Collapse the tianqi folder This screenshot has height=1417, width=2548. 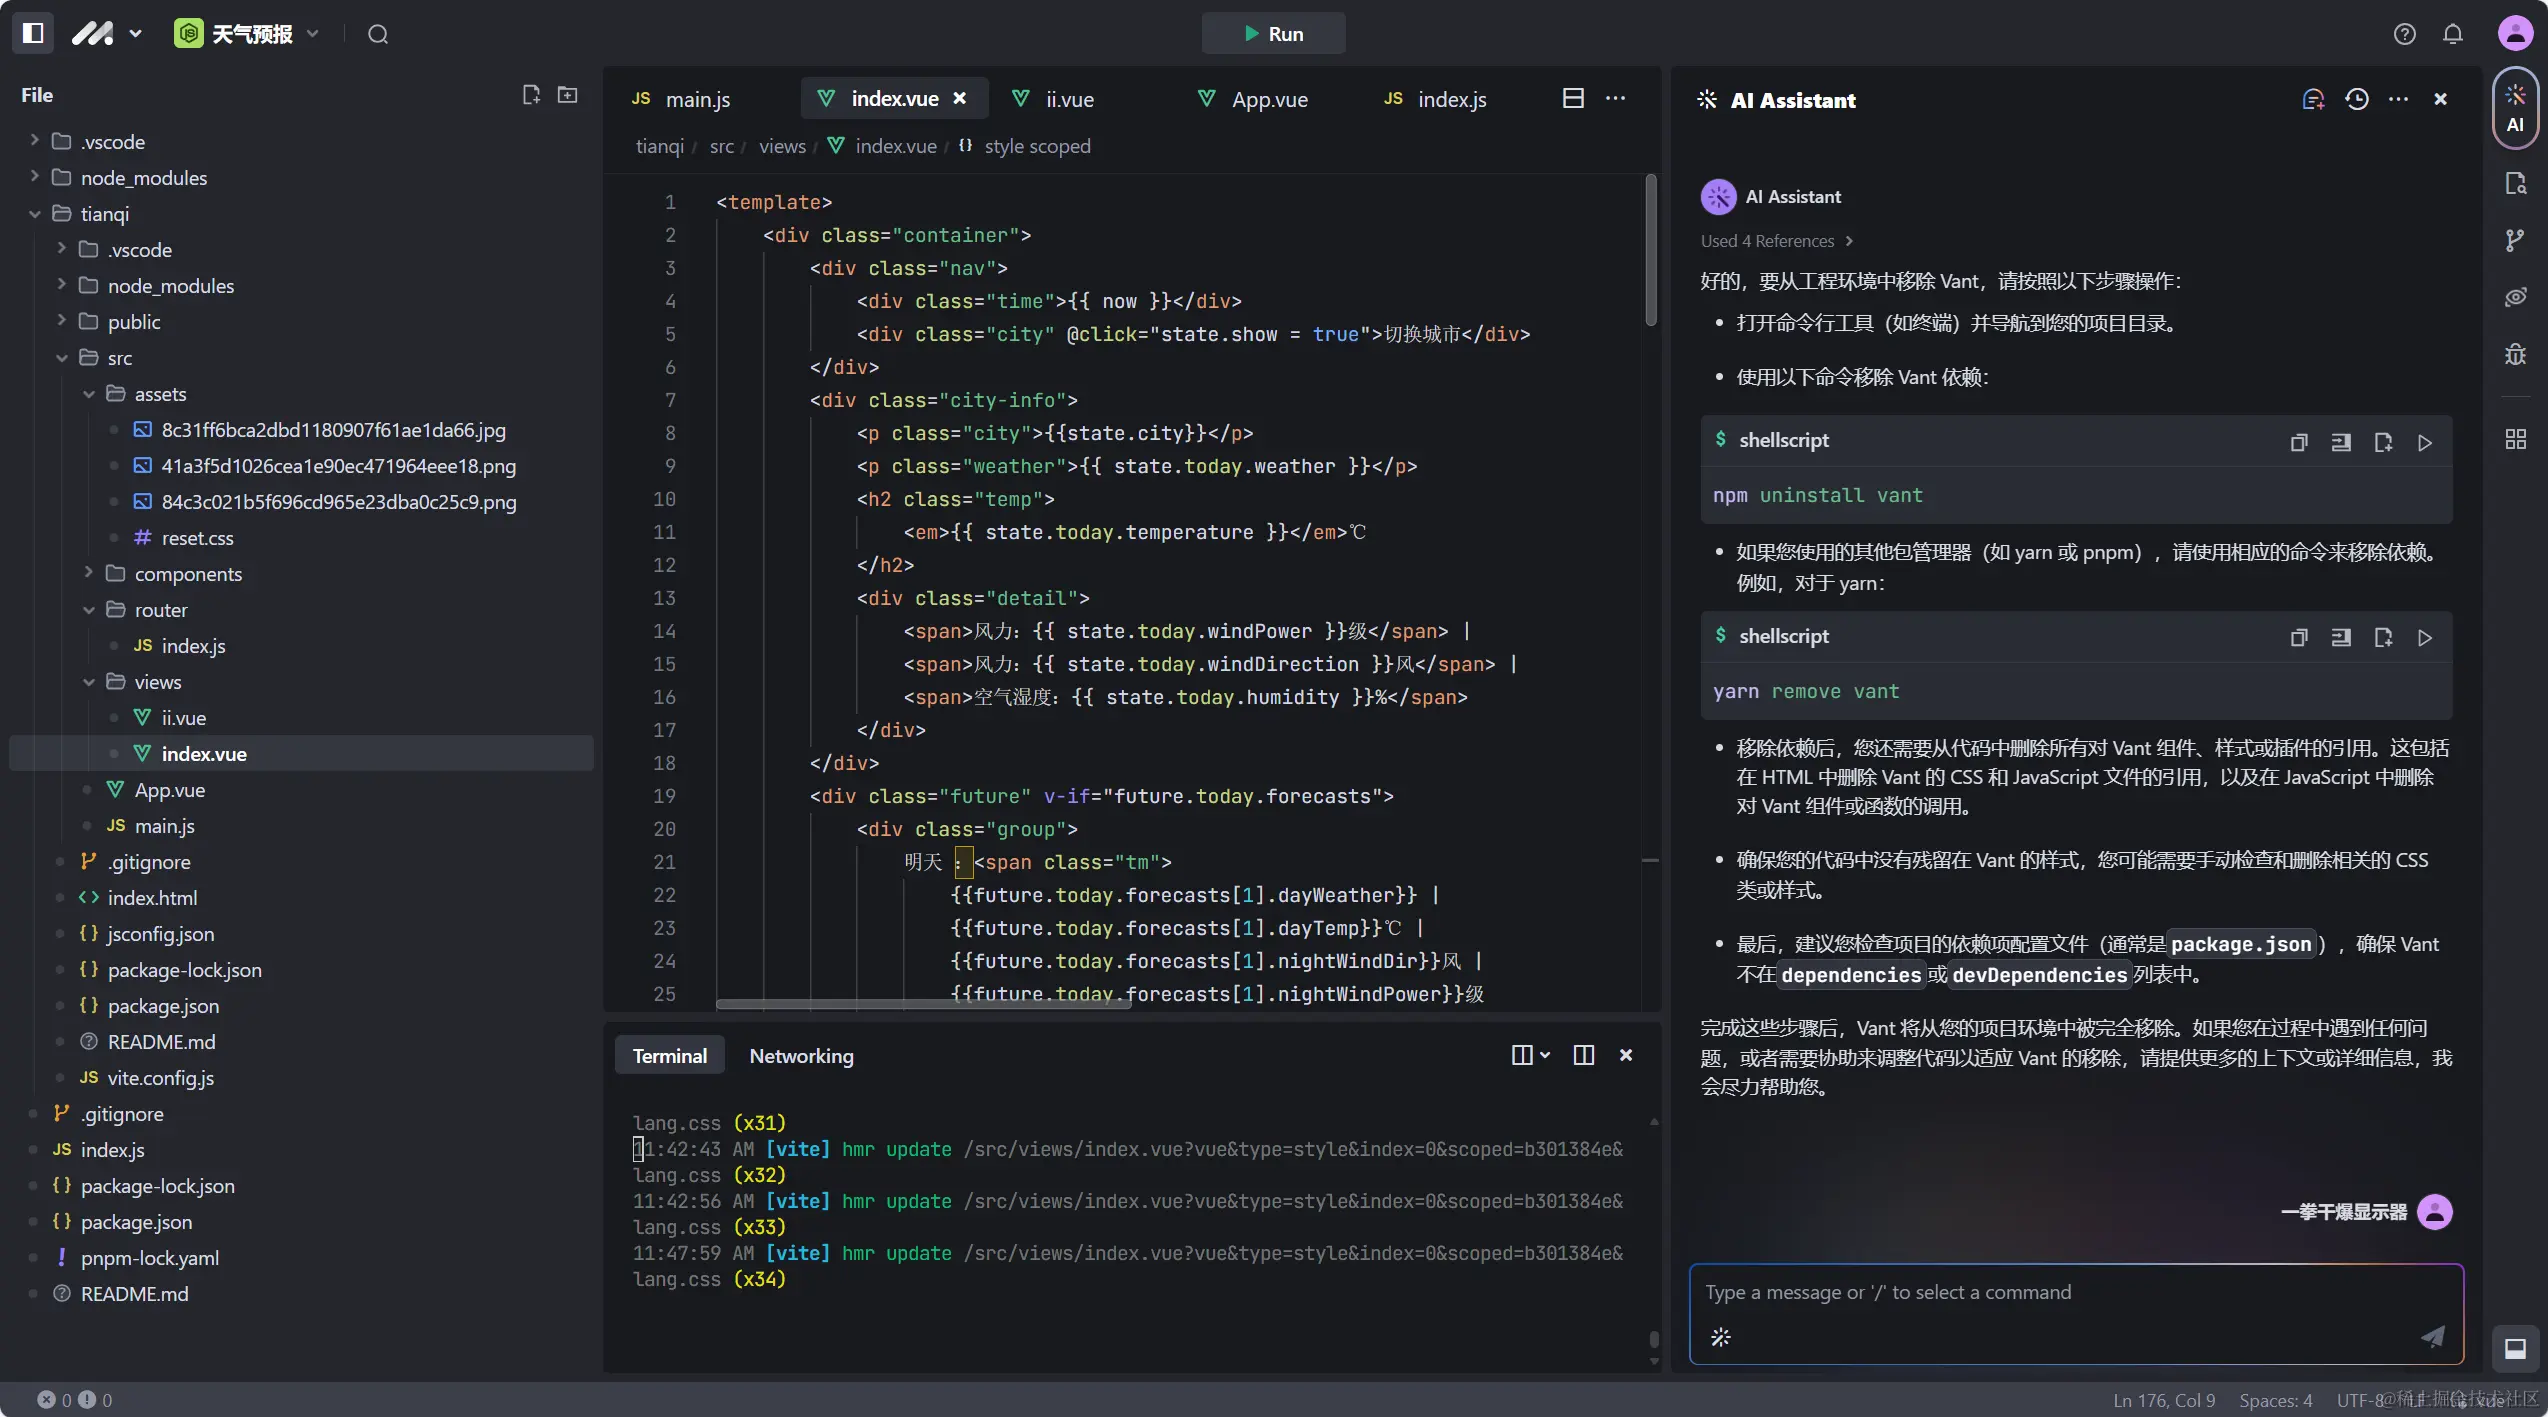click(x=35, y=213)
